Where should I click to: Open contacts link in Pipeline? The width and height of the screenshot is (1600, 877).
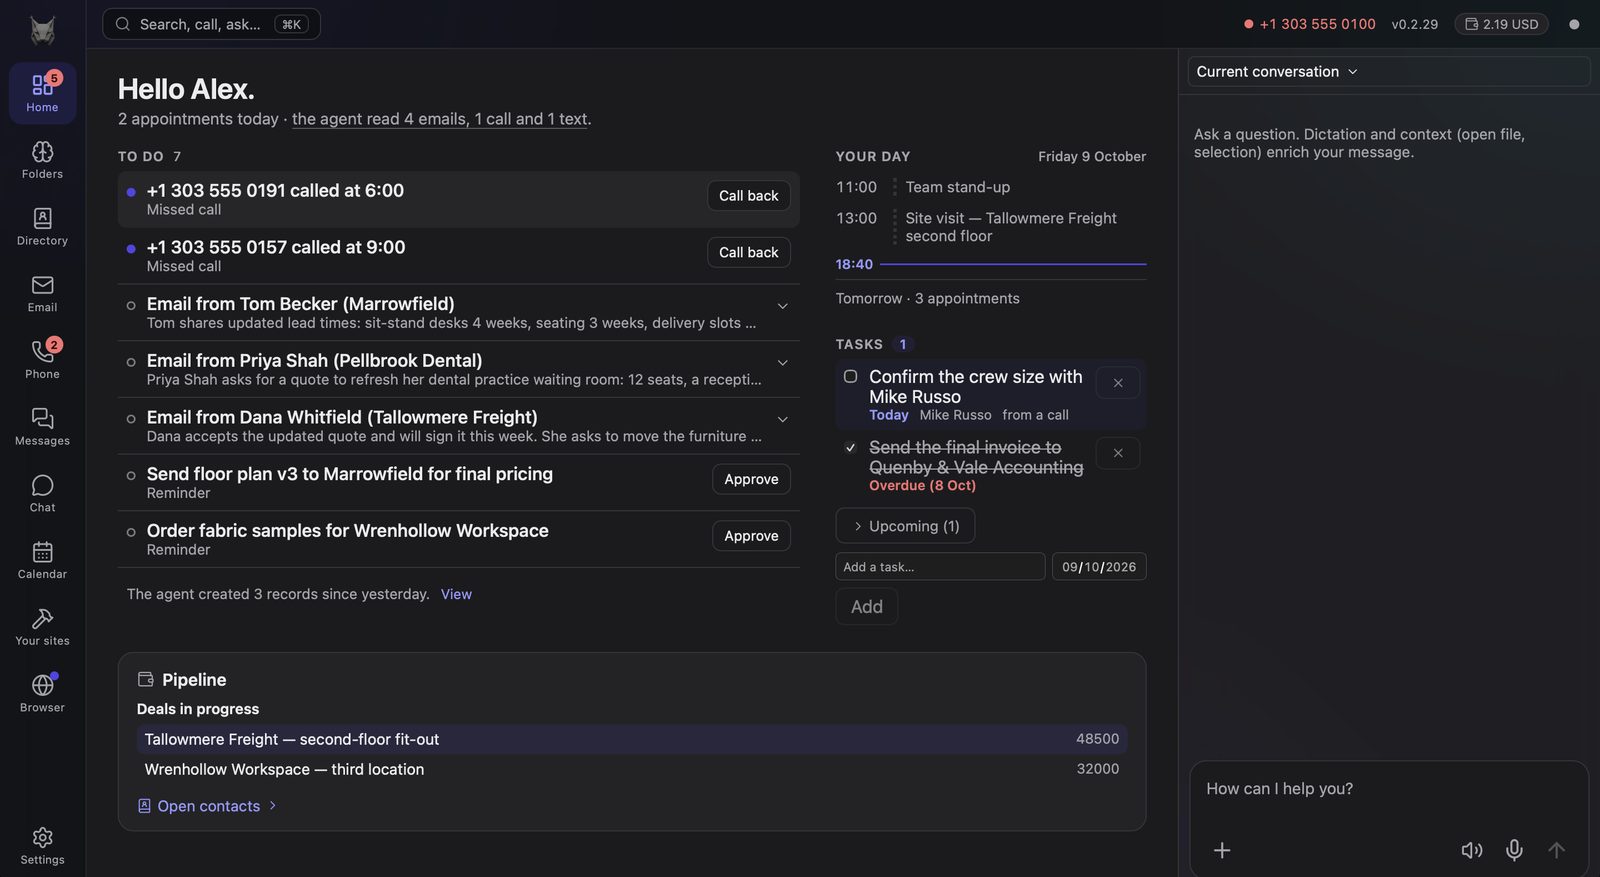[207, 806]
